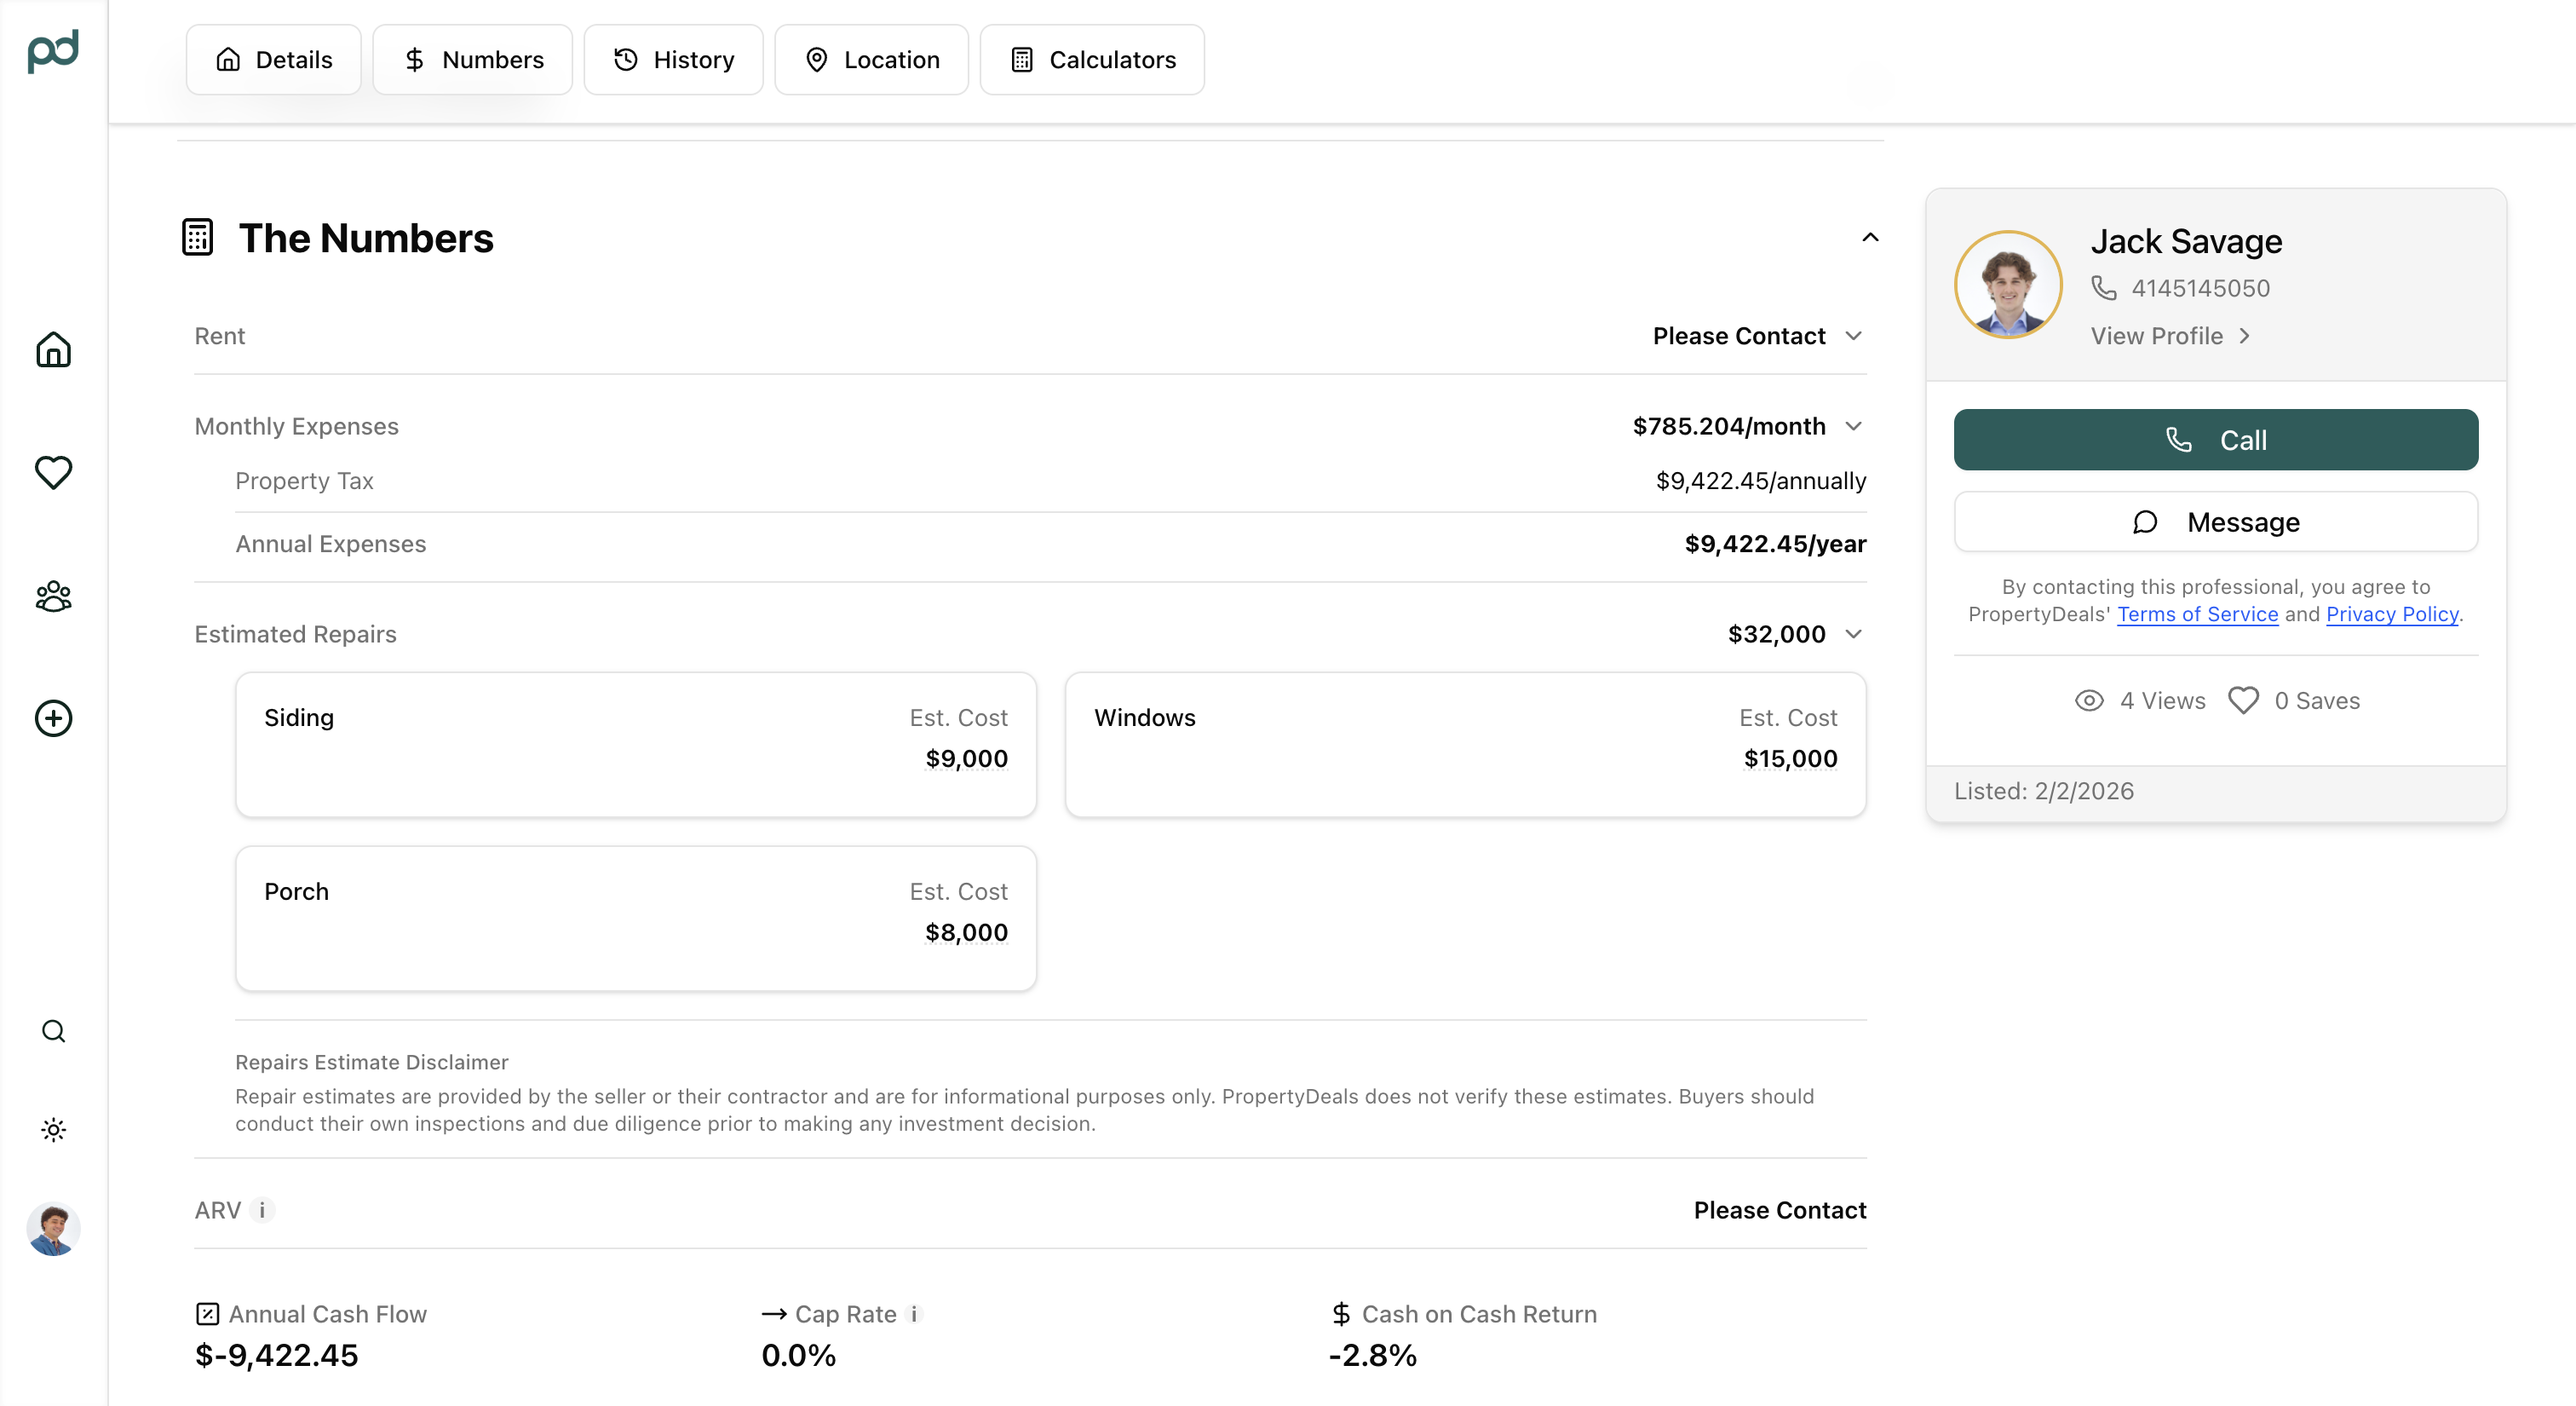Click the add listing plus icon
The width and height of the screenshot is (2576, 1406).
[x=53, y=718]
